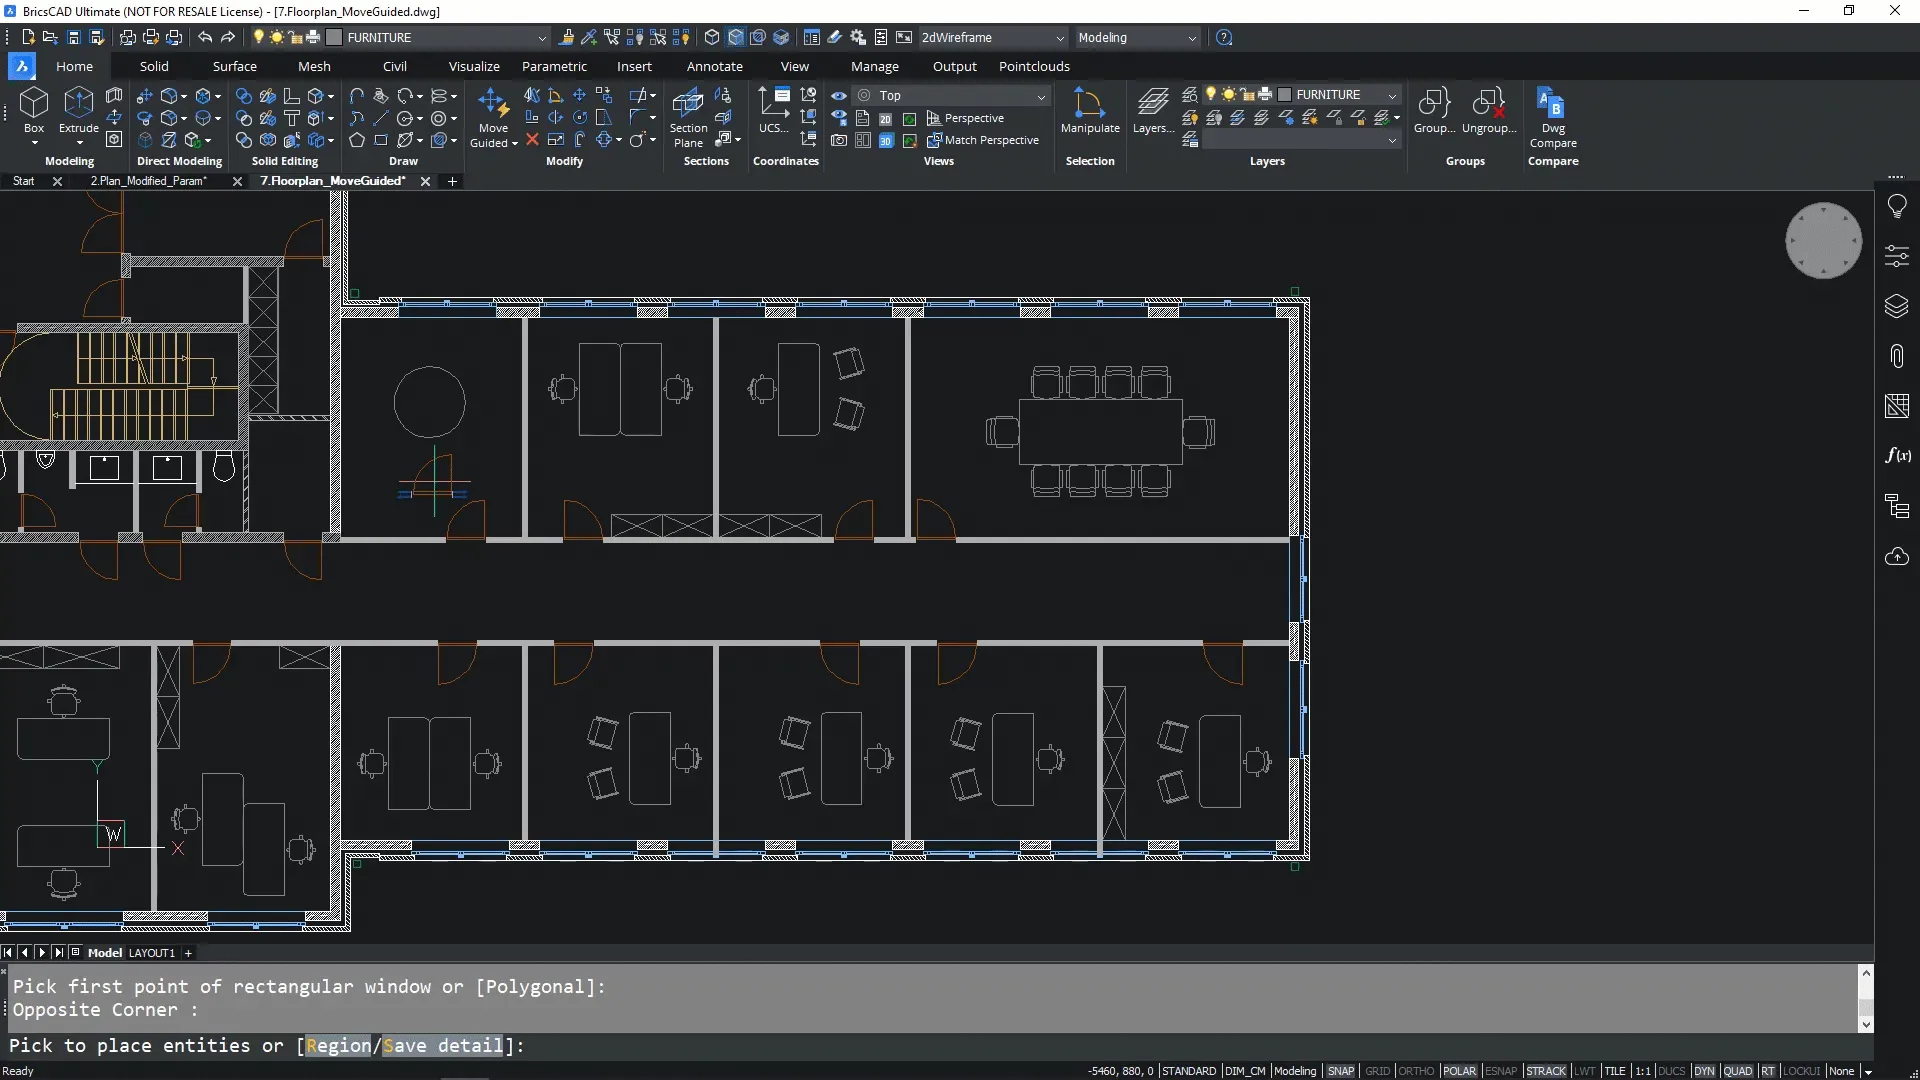Create a Section Plane
This screenshot has width=1920, height=1080.
688,104
